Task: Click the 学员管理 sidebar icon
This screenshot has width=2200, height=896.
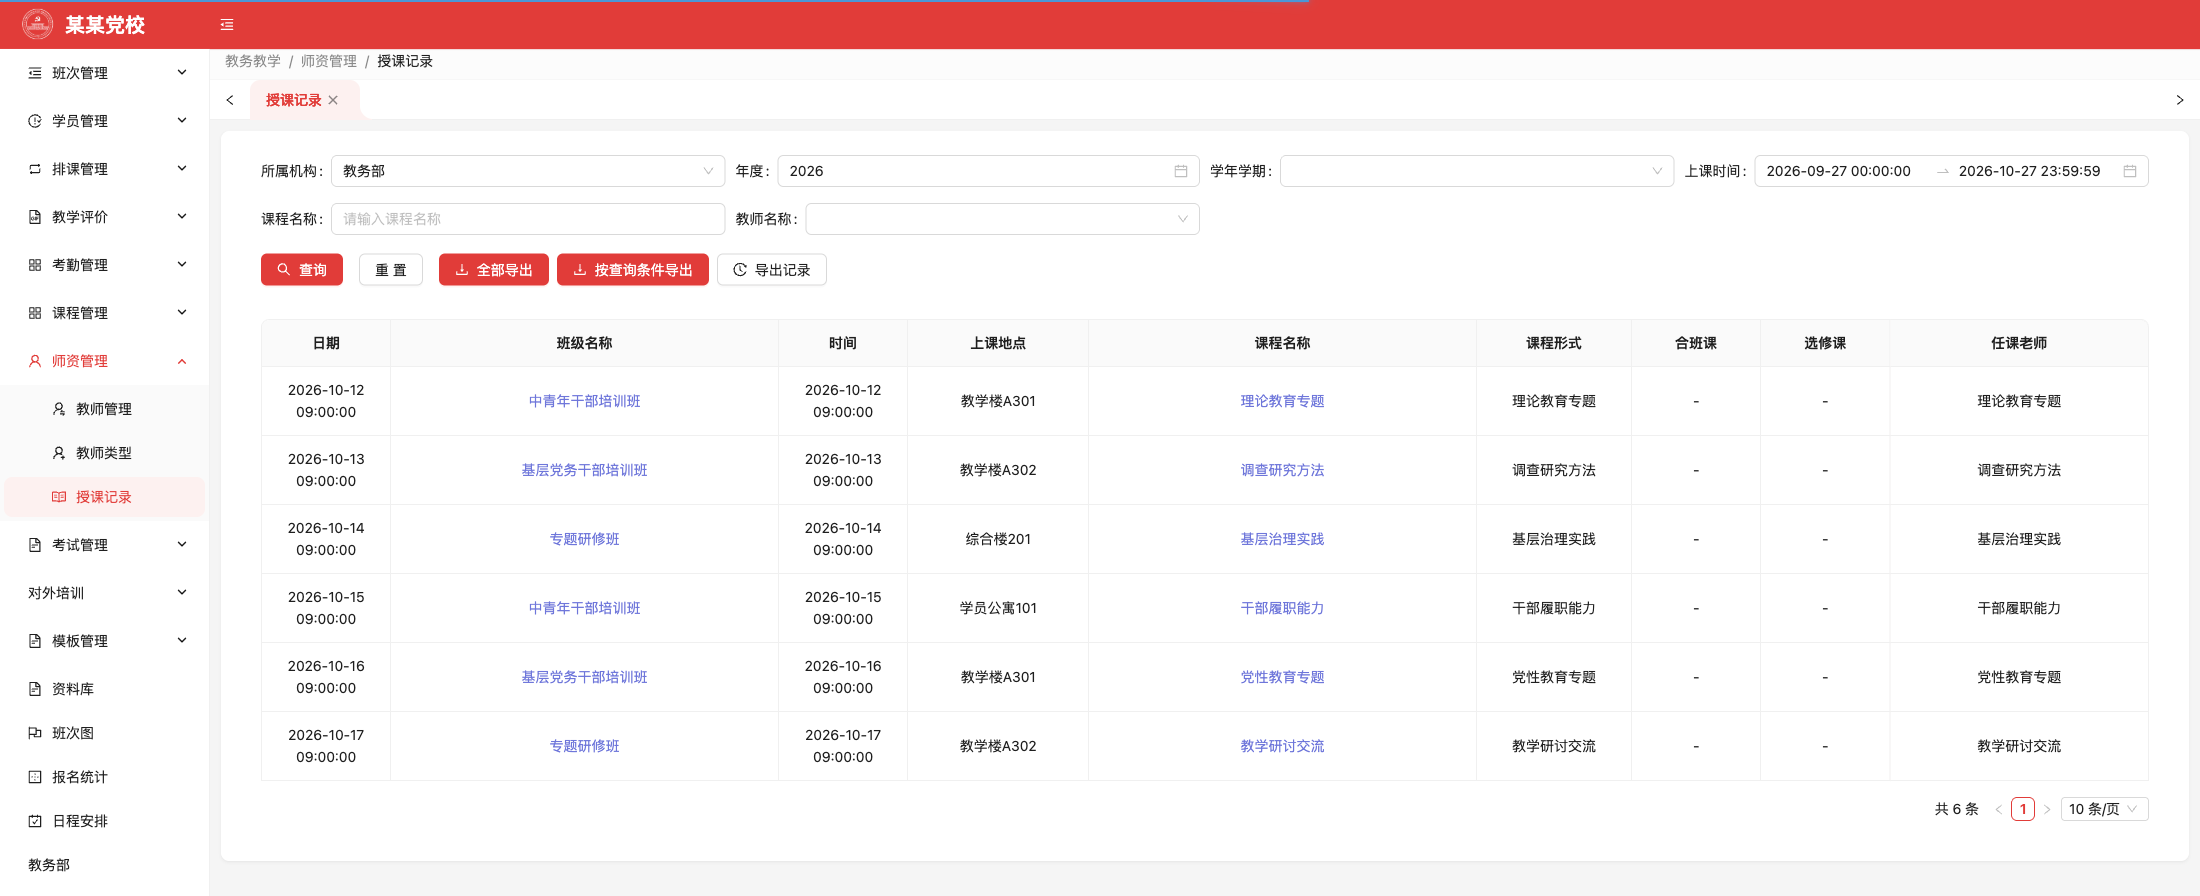Action: point(35,121)
